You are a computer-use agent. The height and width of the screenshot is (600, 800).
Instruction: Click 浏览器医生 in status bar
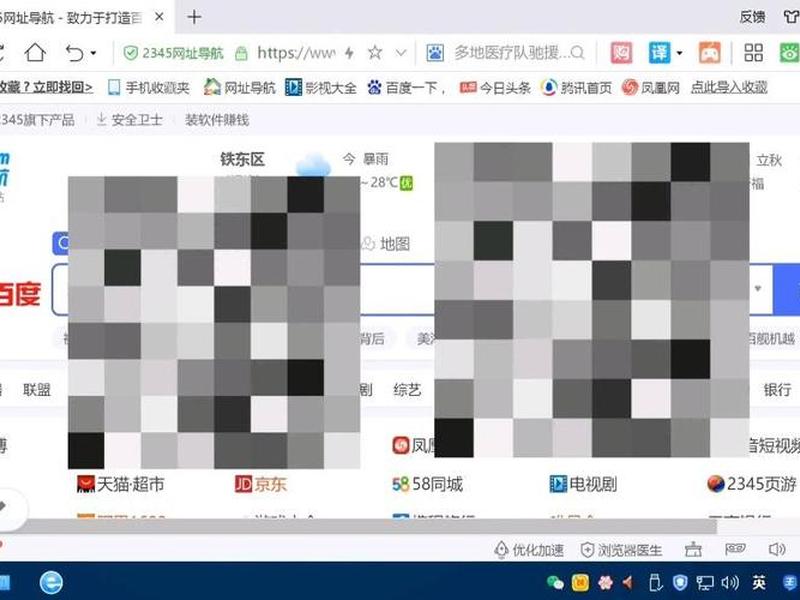coord(621,550)
